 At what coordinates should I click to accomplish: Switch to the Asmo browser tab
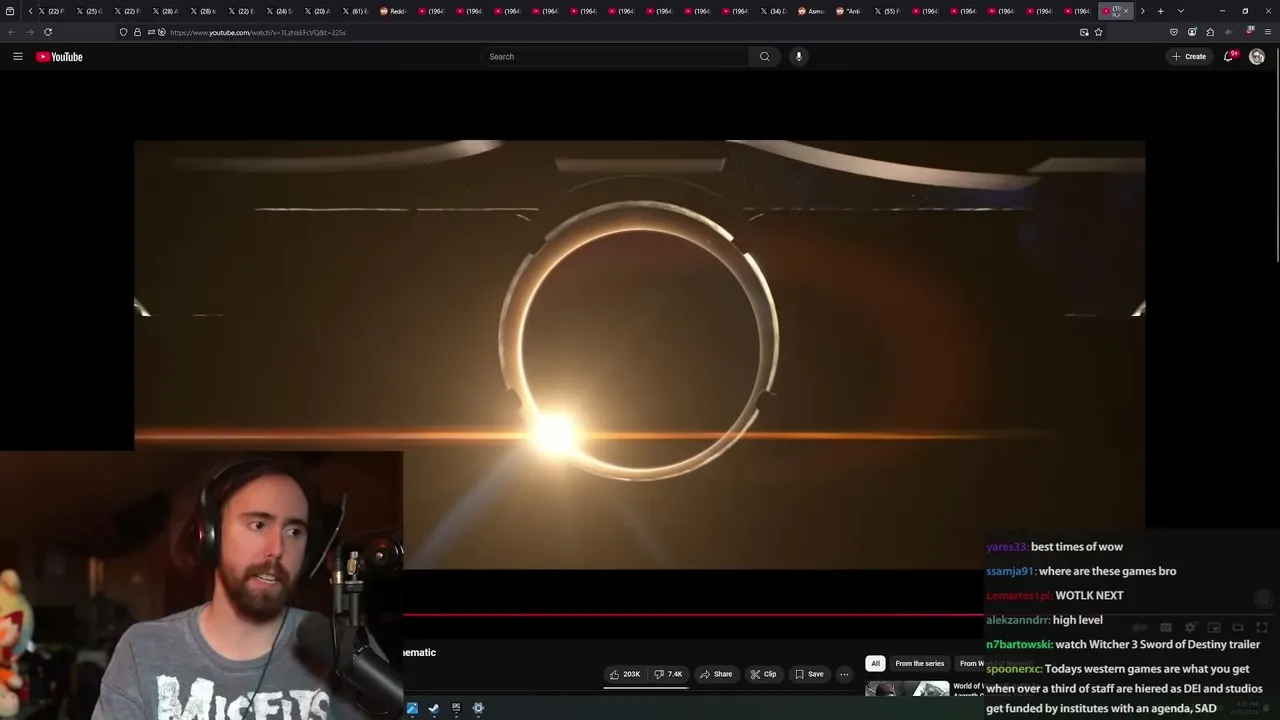coord(811,11)
